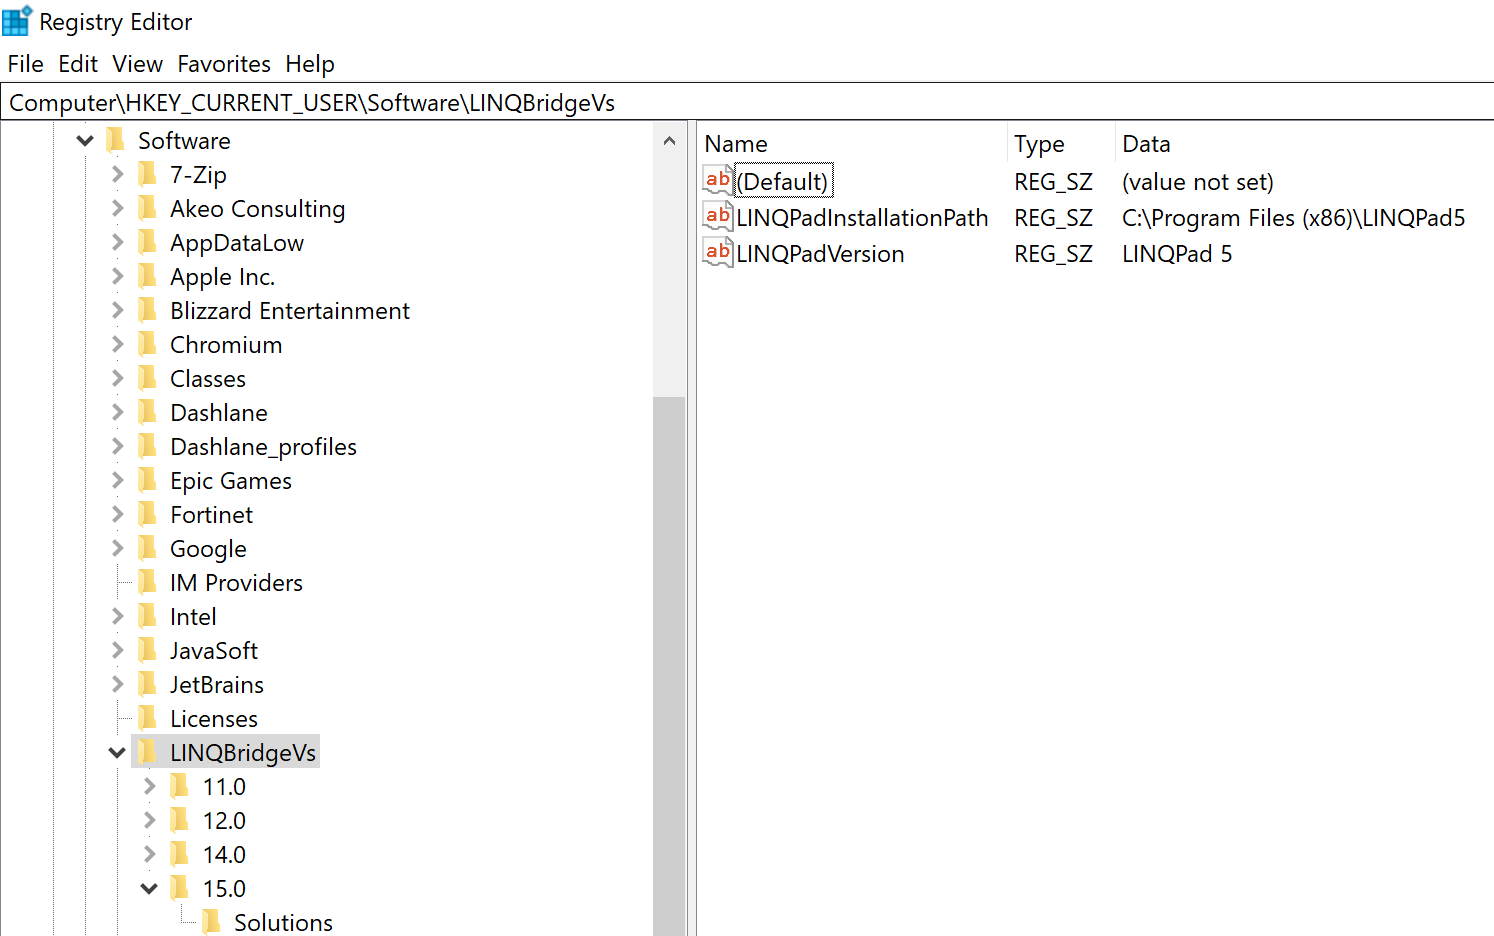1494x936 pixels.
Task: Click the string icon beside LINQPadInstallationPath
Action: tap(718, 217)
